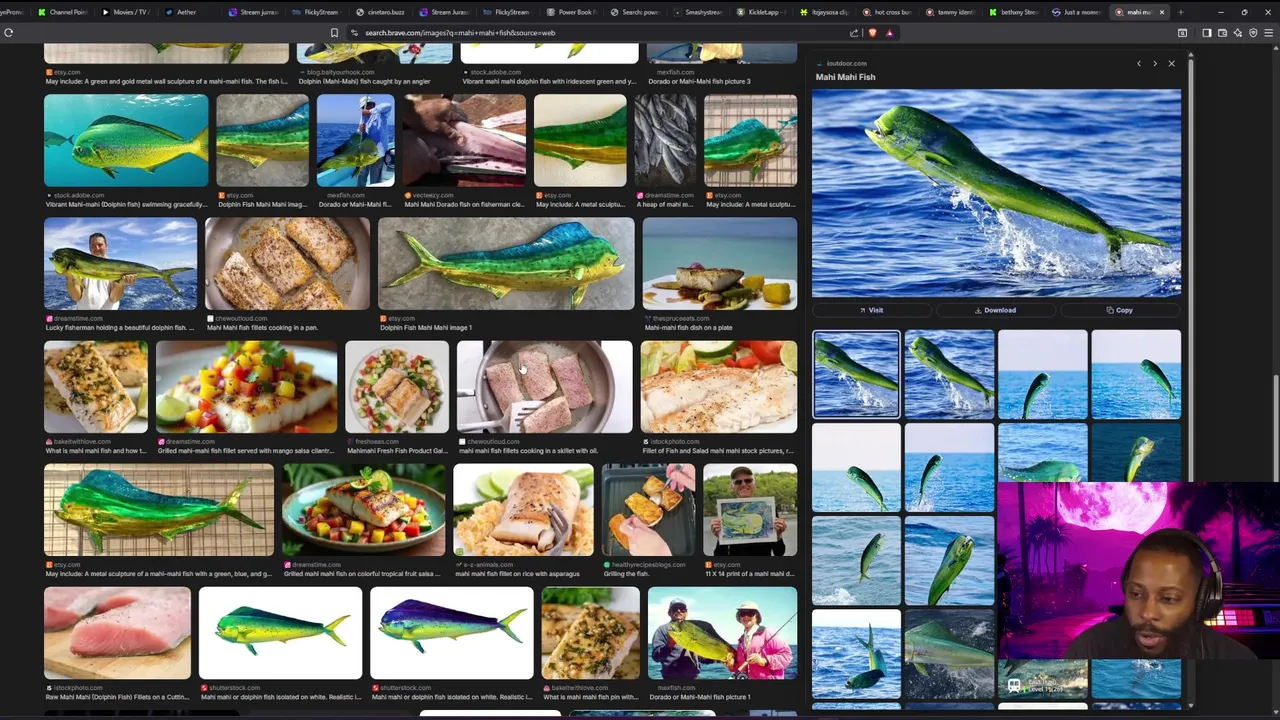The image size is (1280, 720).
Task: Open the 'Mahi Mahi fish fillets cooking in a pan' image
Action: point(287,264)
